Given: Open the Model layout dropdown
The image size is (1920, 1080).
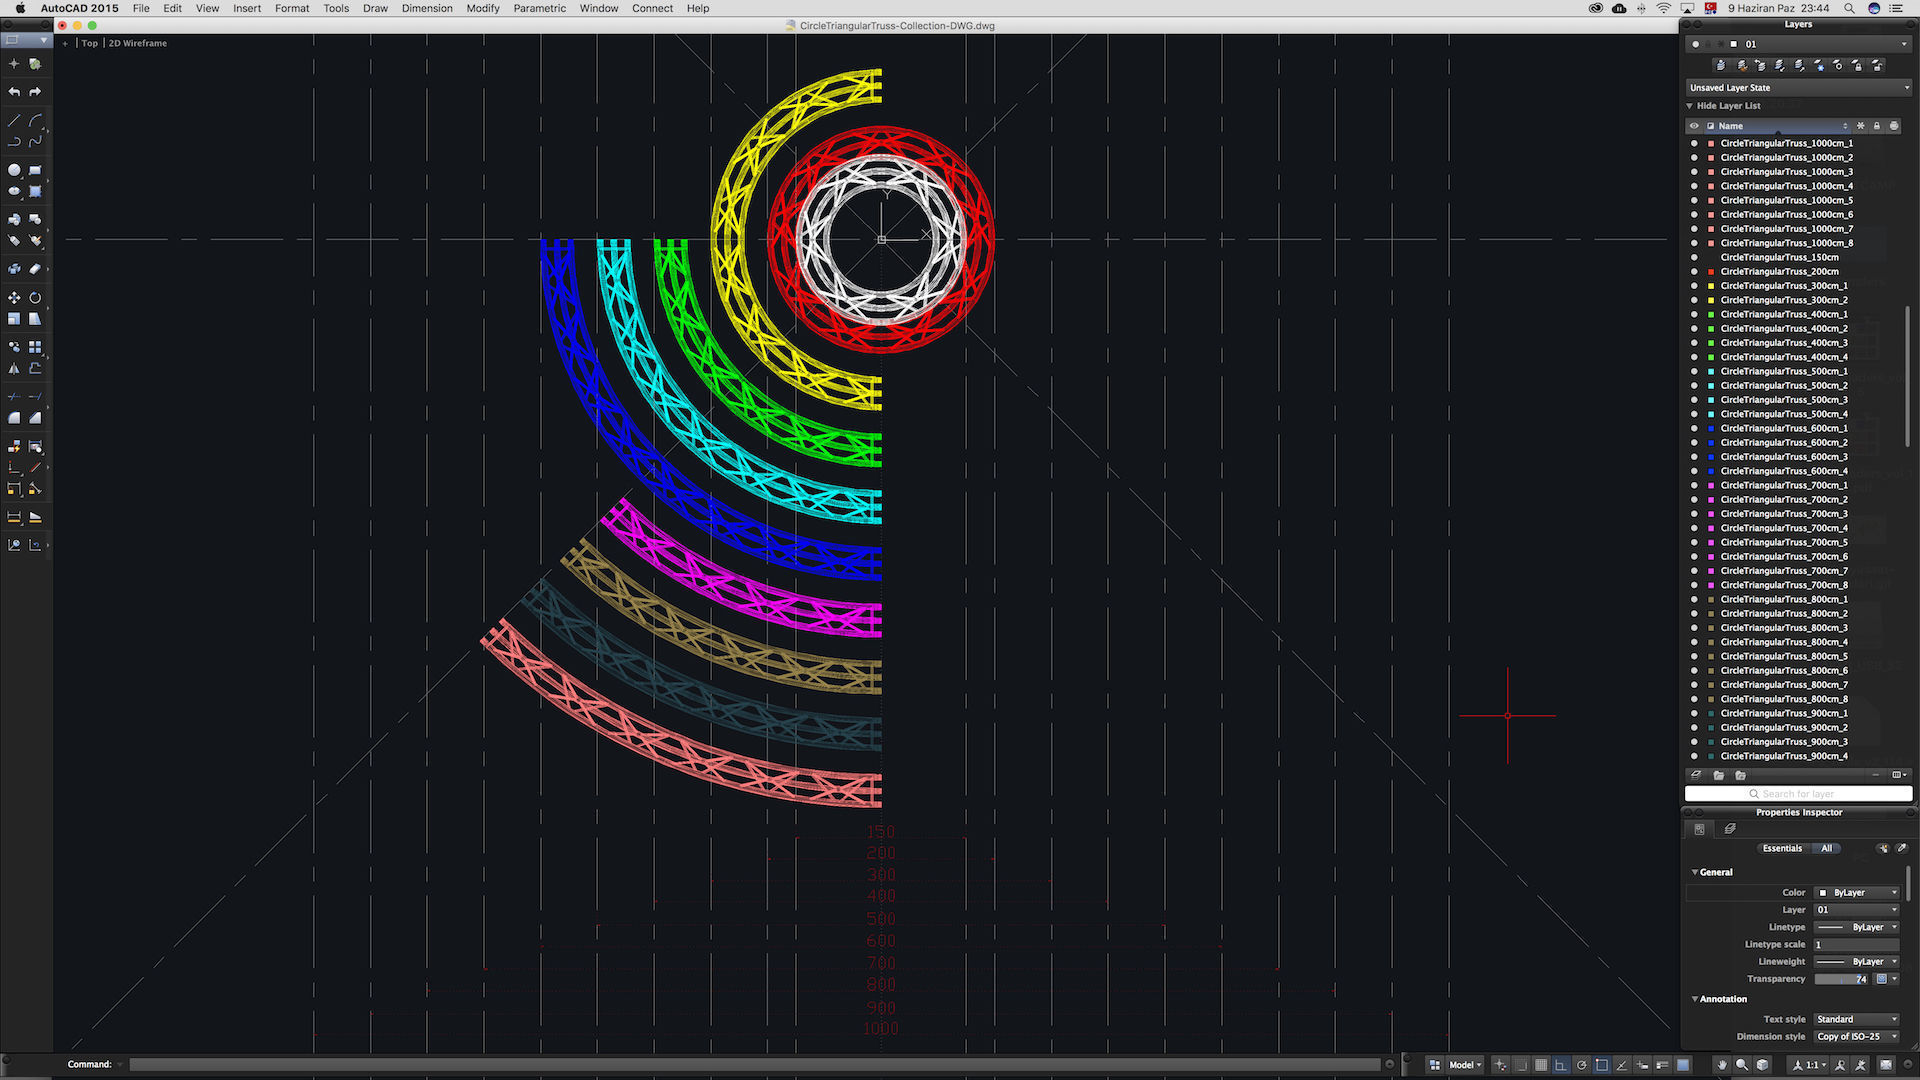Looking at the screenshot, I should pyautogui.click(x=1466, y=1065).
